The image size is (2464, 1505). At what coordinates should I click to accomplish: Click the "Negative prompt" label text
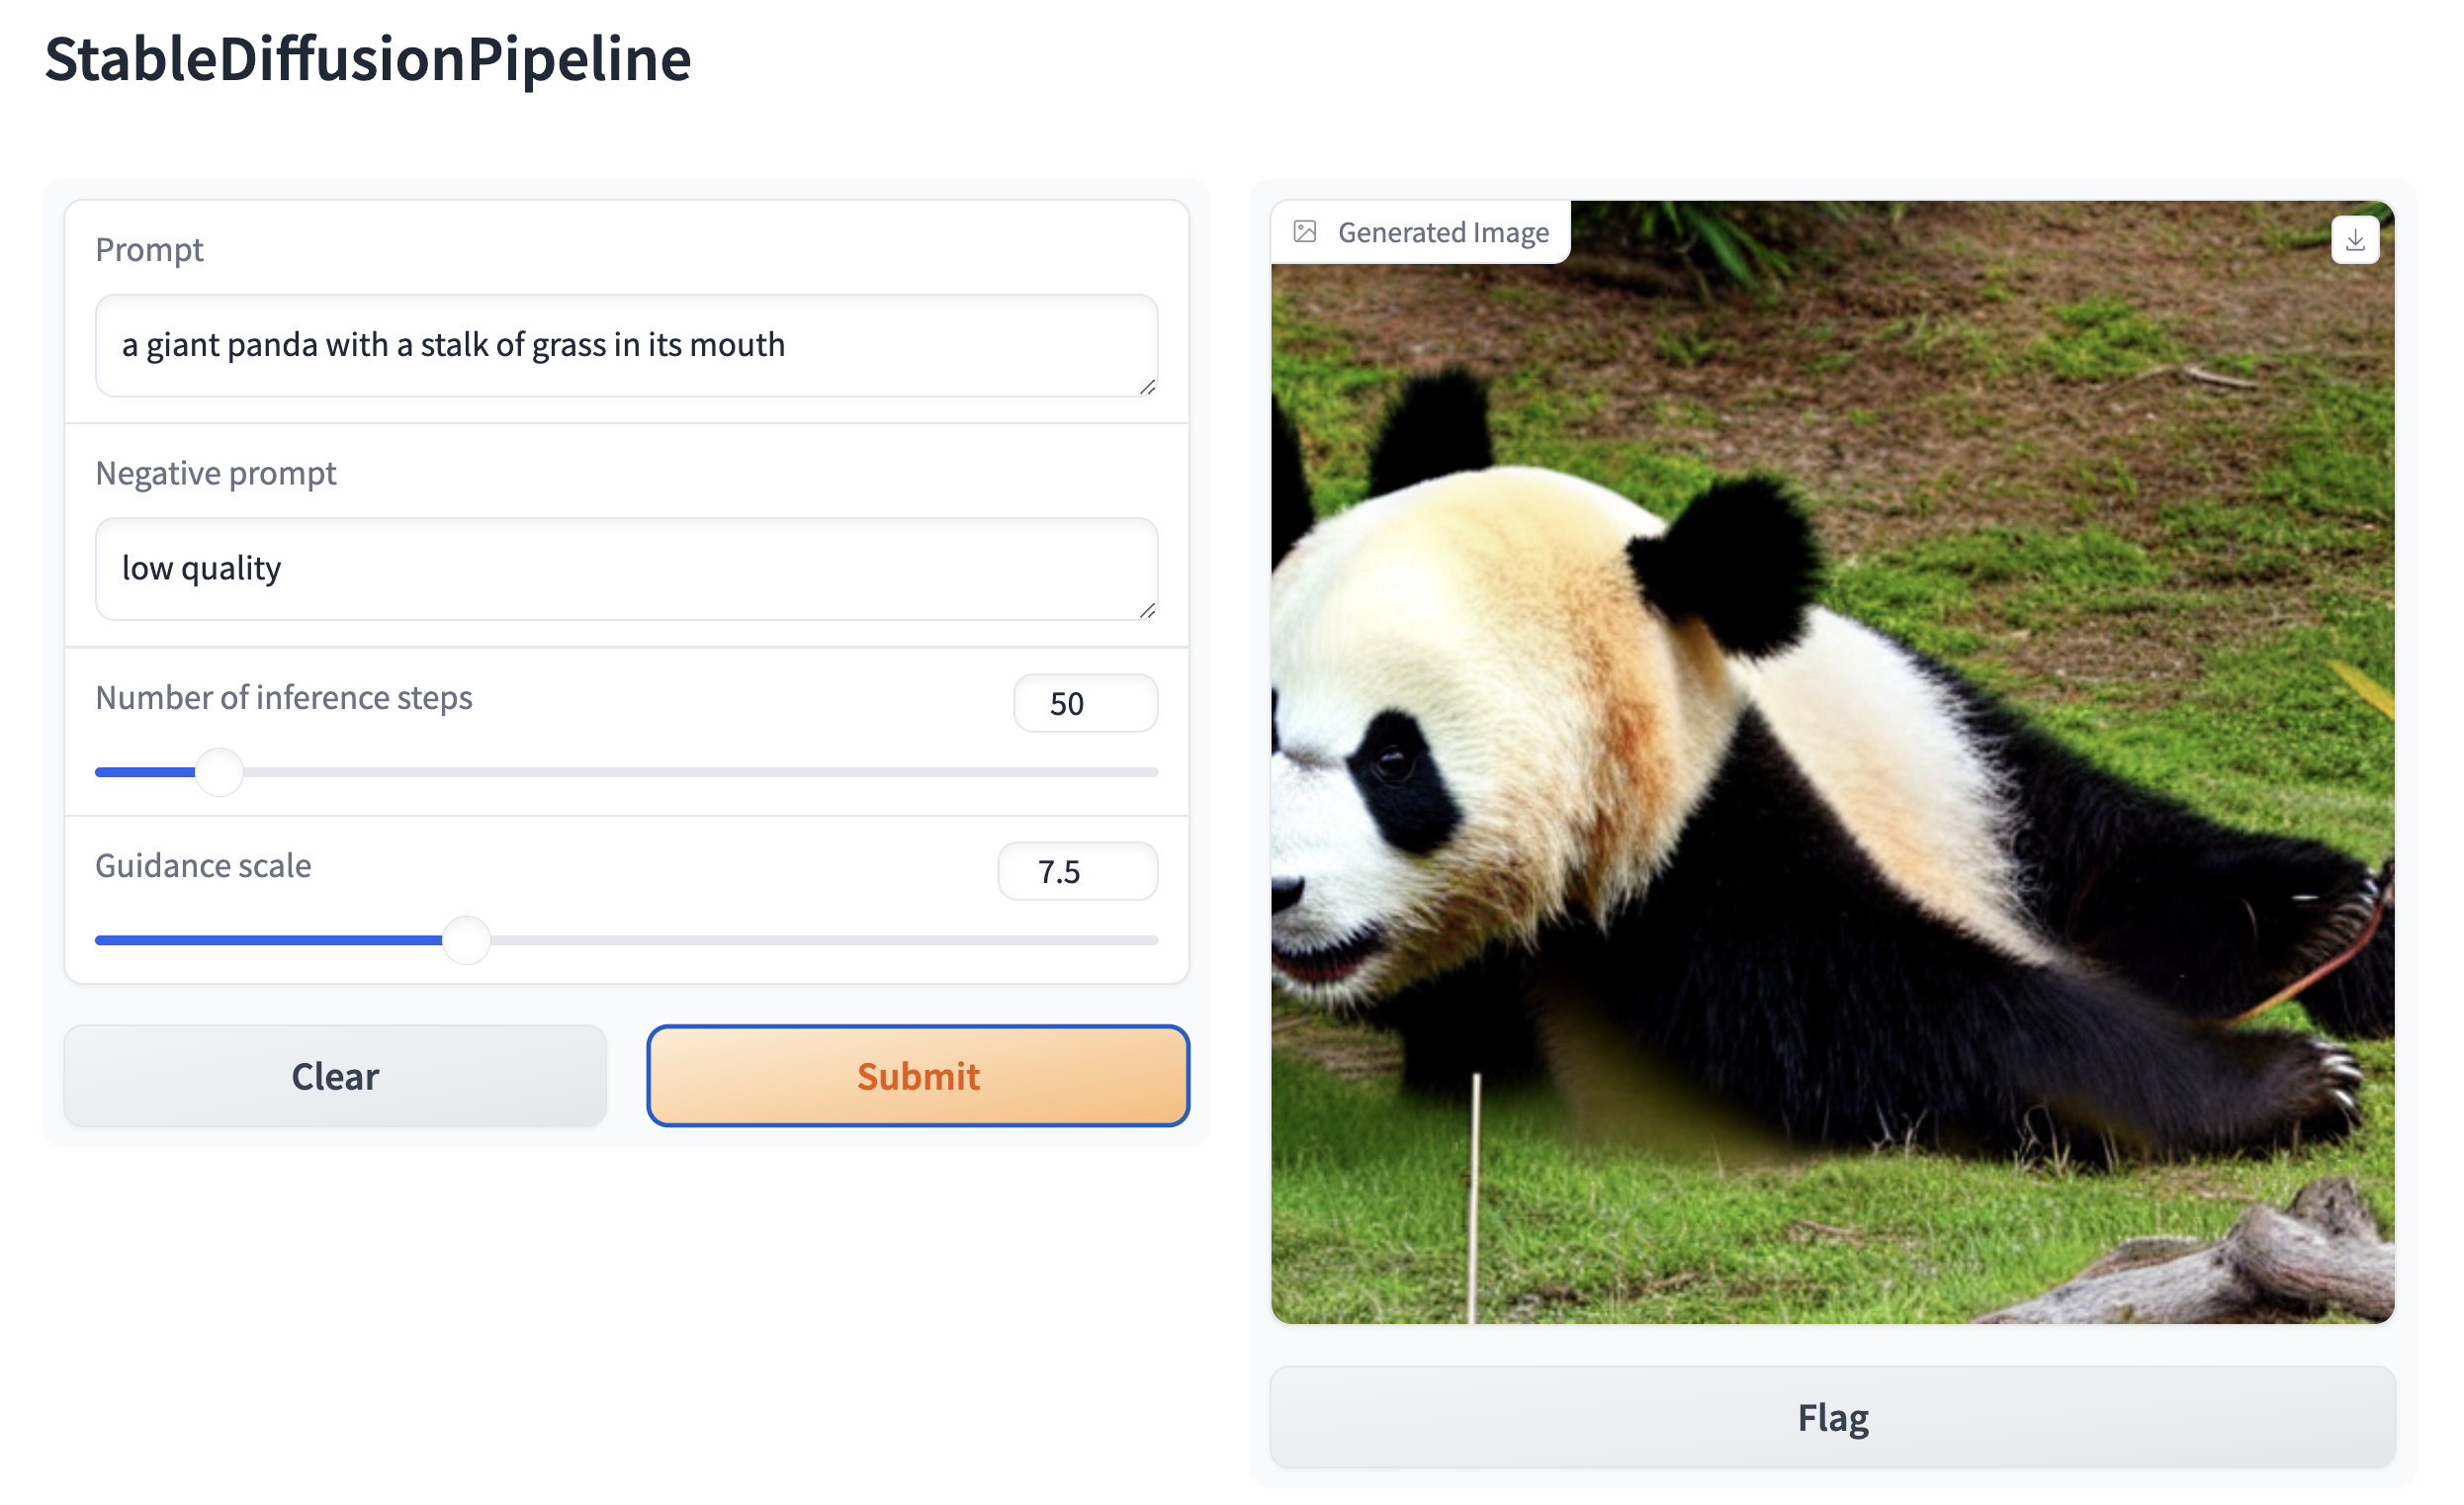(x=215, y=473)
